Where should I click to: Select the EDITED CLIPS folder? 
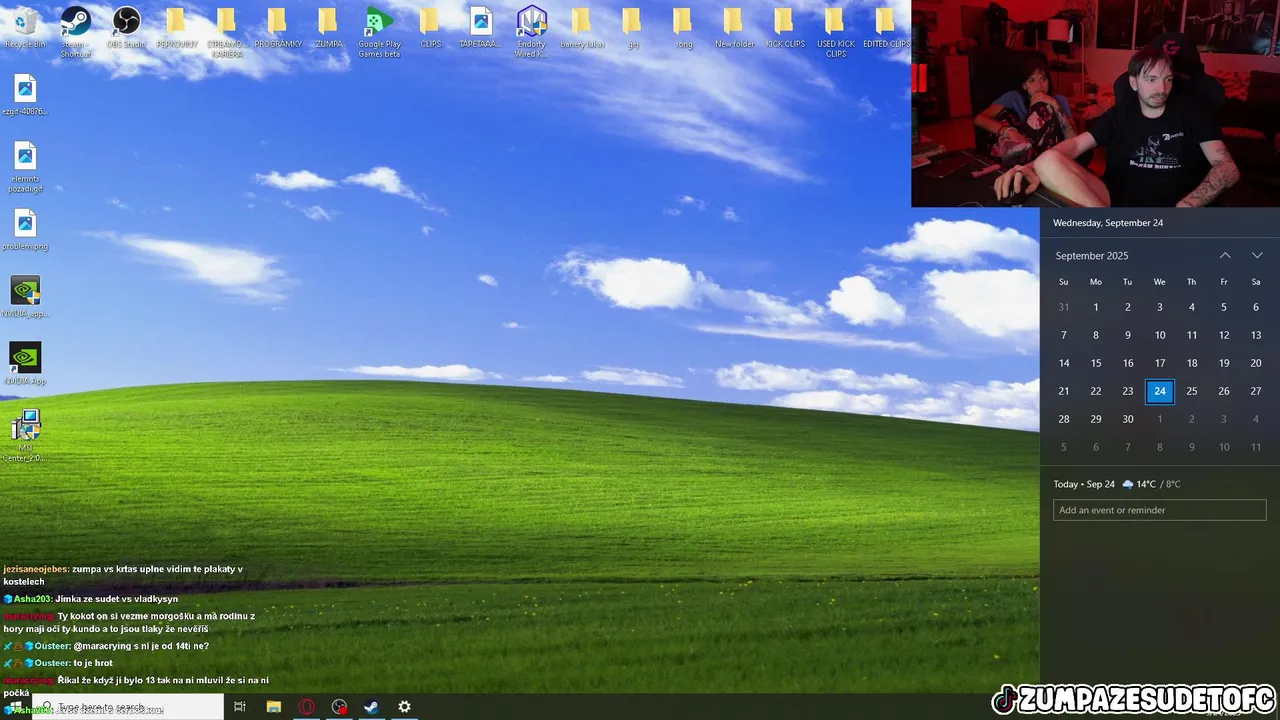coord(886,28)
